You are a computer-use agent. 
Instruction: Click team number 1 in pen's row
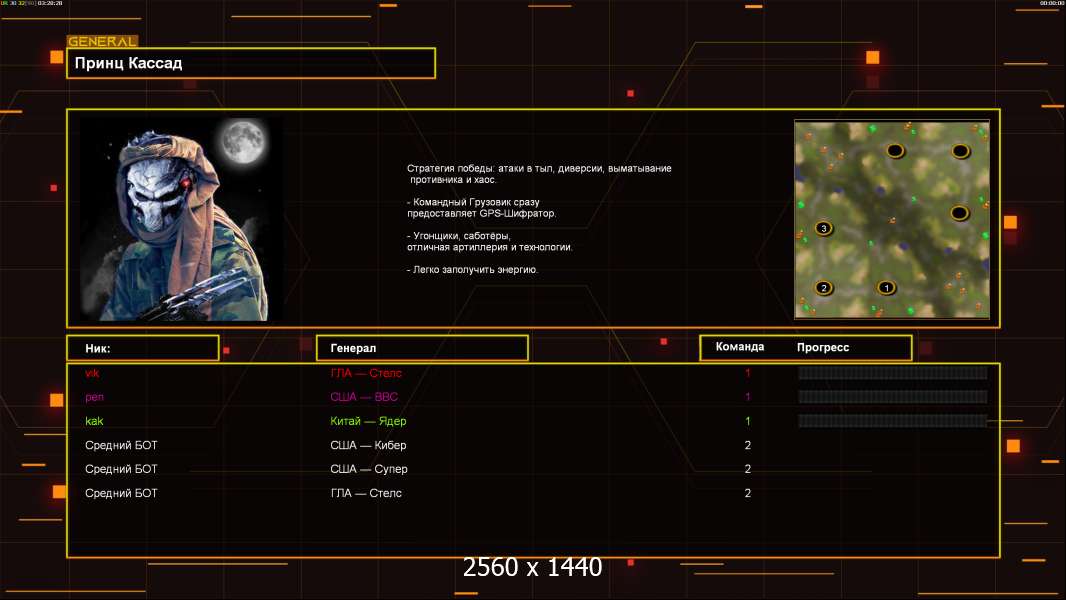click(748, 397)
